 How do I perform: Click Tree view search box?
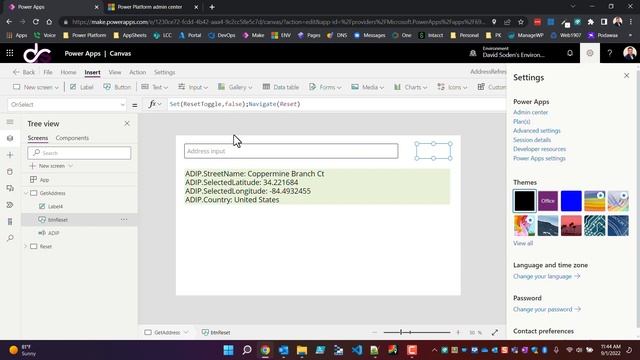[x=79, y=153]
